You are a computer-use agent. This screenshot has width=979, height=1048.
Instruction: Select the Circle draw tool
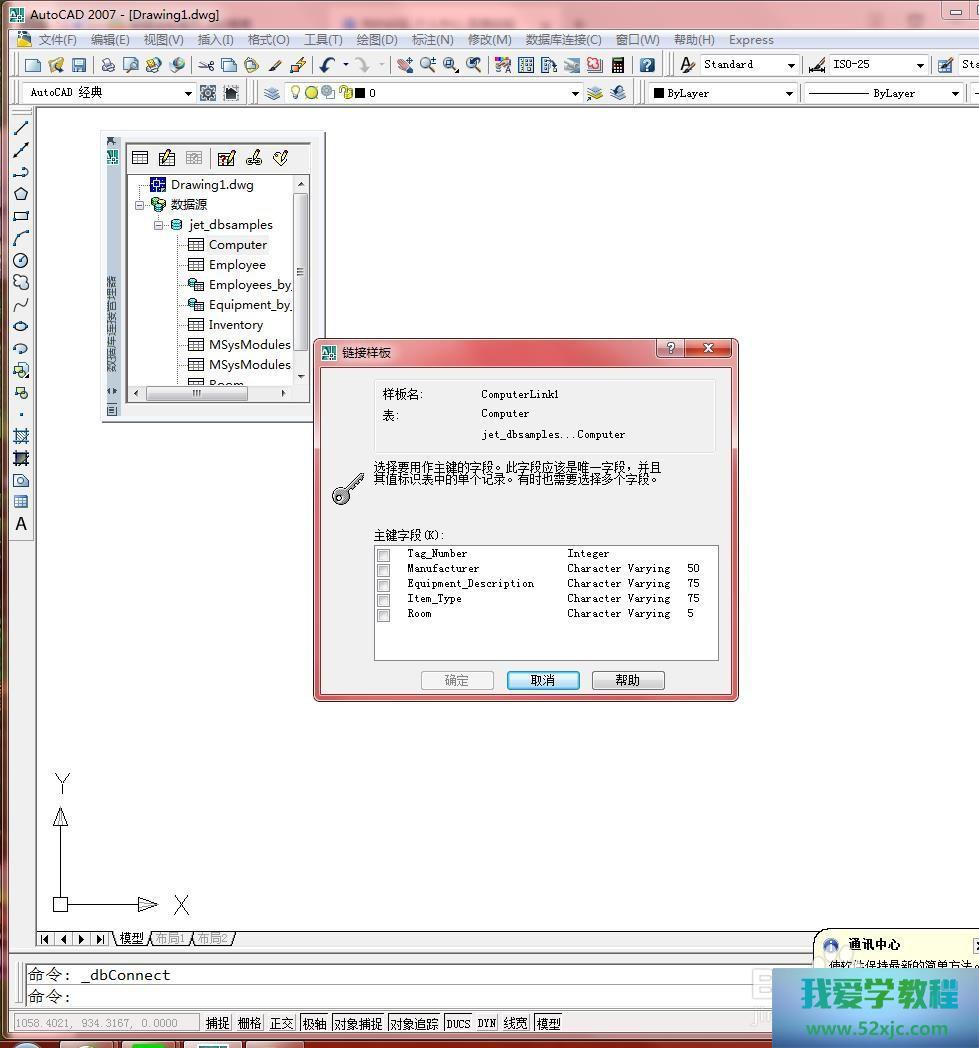(x=20, y=260)
